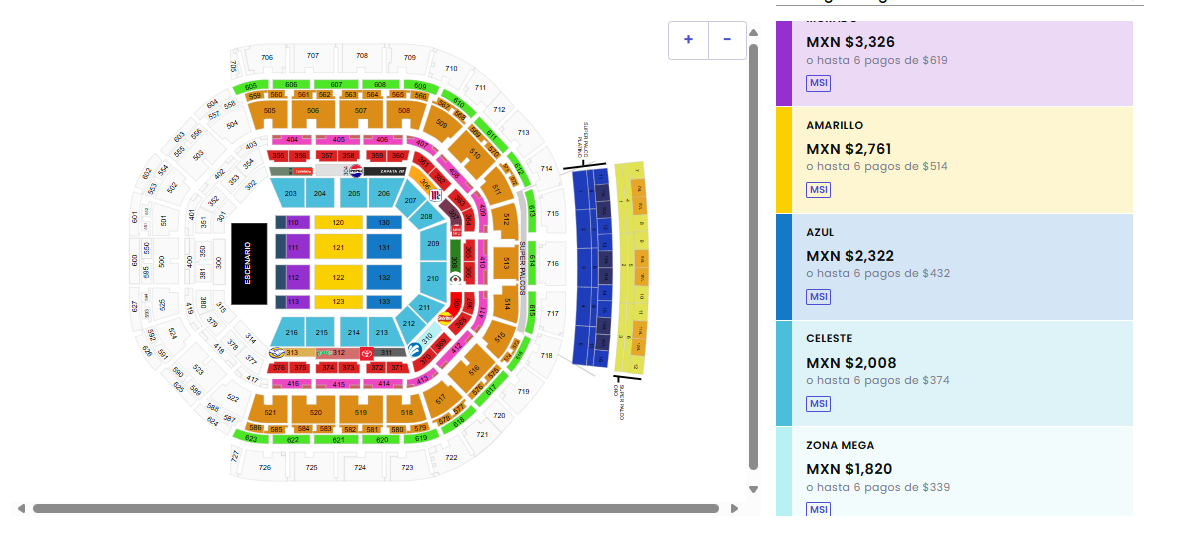1183x542 pixels.
Task: Click the map's scroll right arrow
Action: 734,509
